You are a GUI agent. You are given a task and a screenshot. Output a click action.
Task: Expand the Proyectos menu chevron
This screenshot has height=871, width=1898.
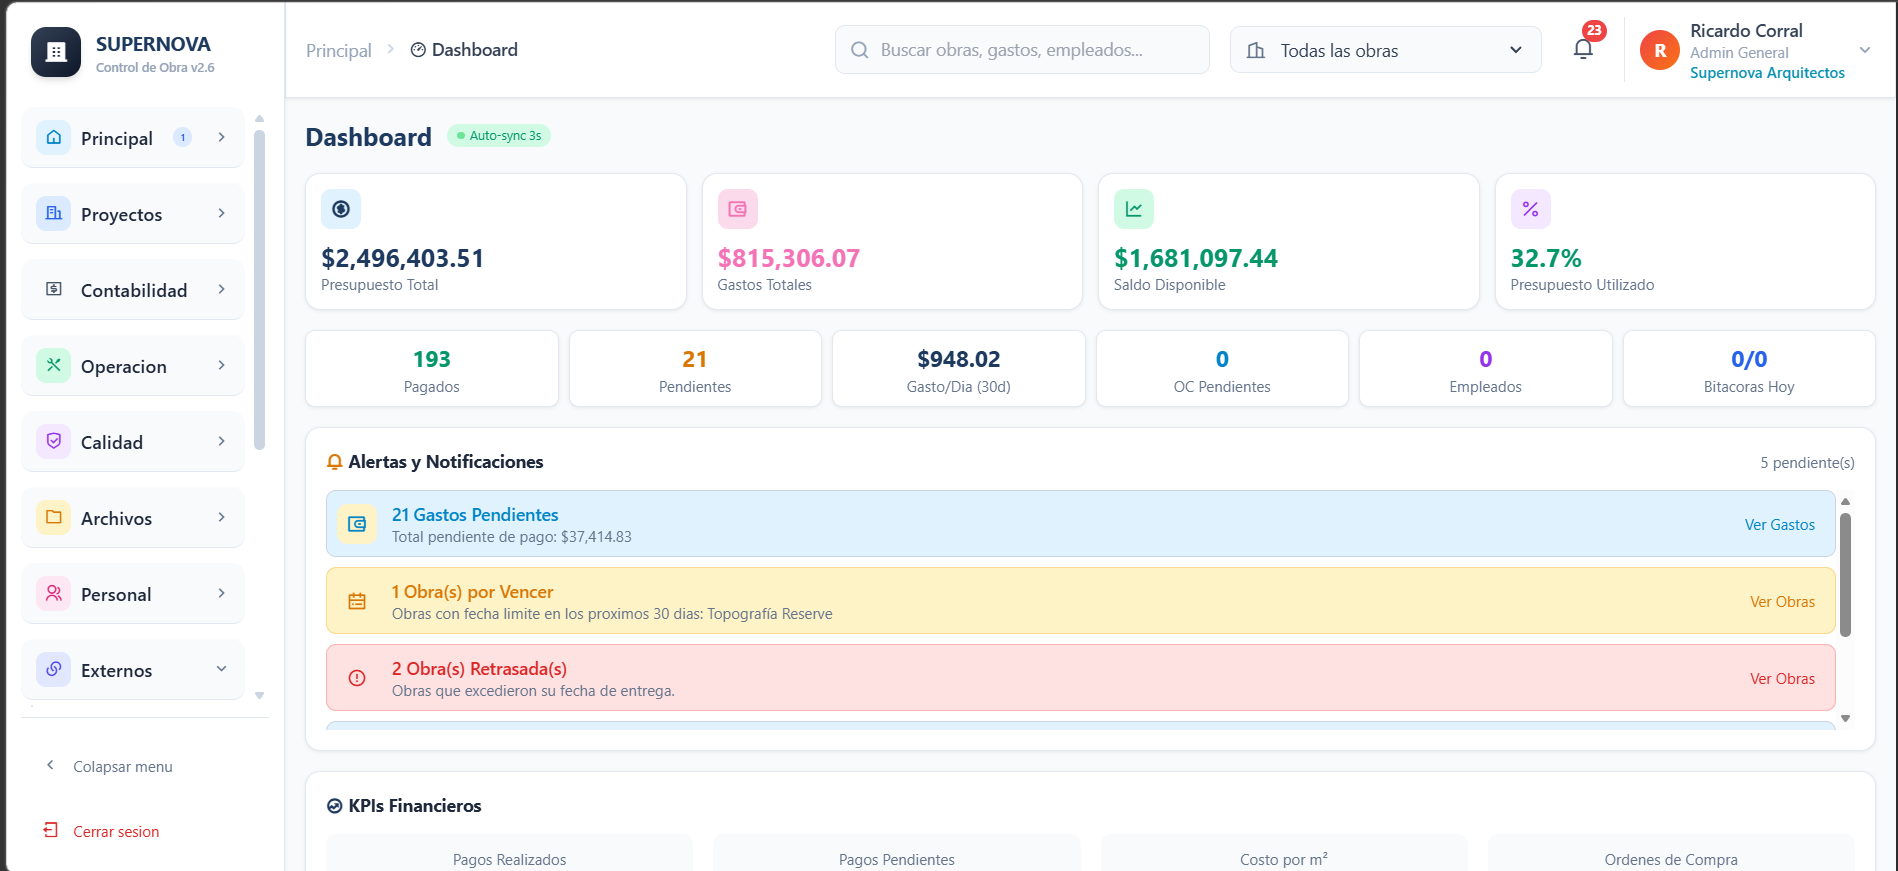(x=221, y=213)
